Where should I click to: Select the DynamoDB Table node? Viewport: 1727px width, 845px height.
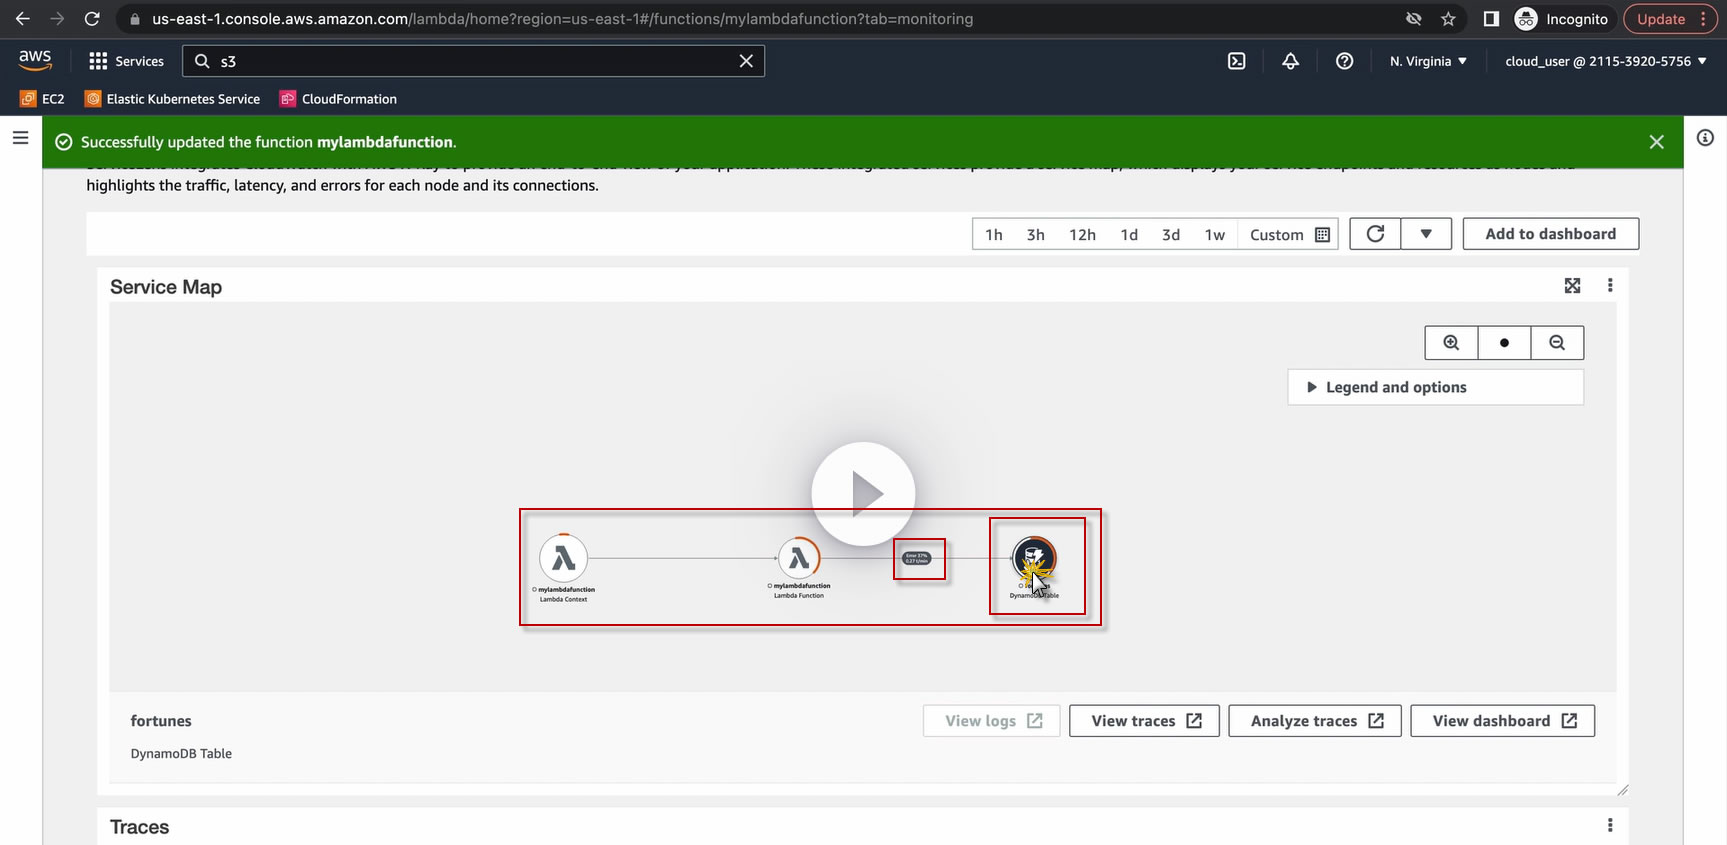click(x=1034, y=557)
